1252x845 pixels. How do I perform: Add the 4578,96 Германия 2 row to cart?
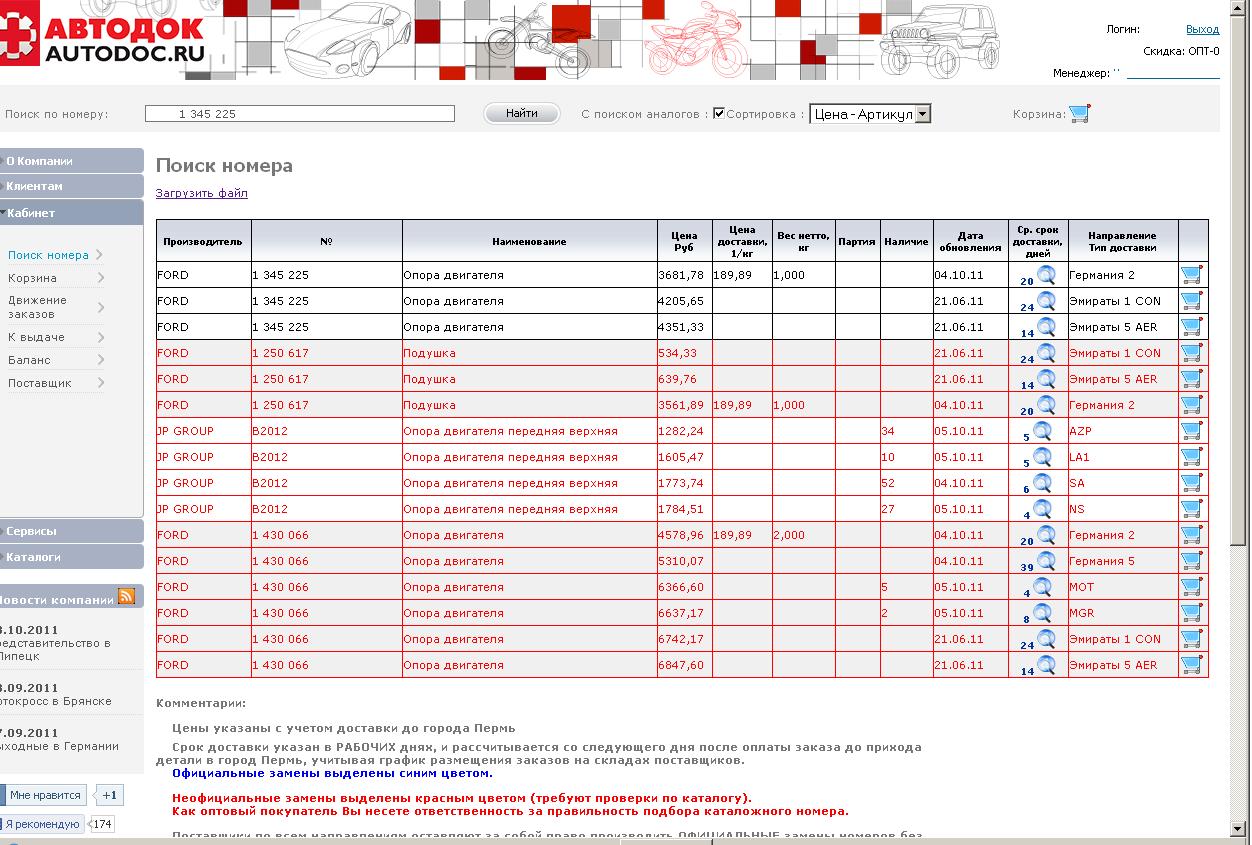1191,534
